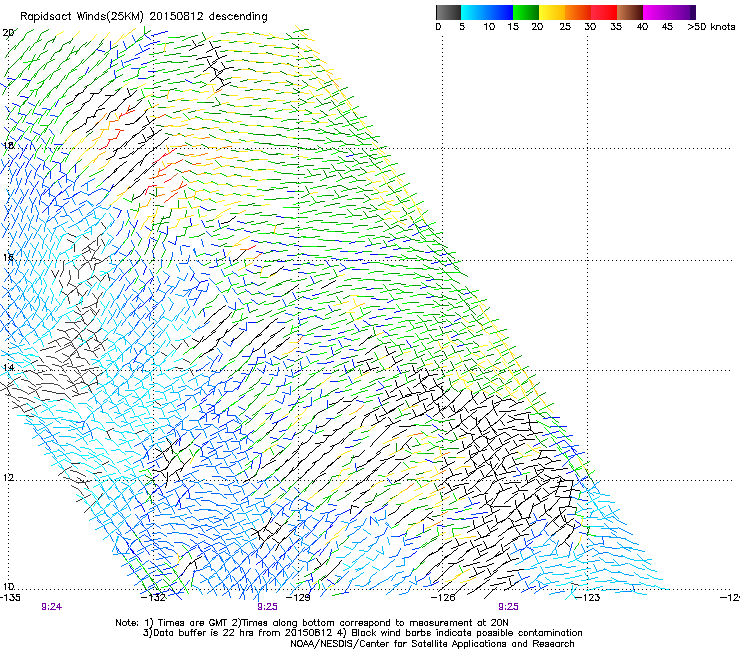Select the latitude axis label '14'
Viewport: 740px width, 650px height.
tap(8, 367)
